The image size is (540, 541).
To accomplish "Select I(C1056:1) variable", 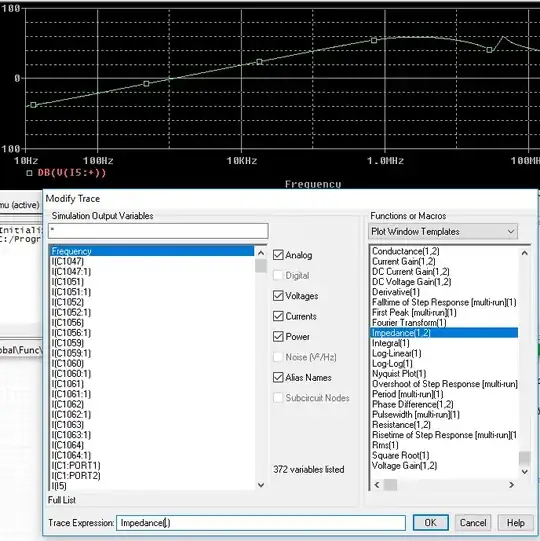I will (71, 333).
